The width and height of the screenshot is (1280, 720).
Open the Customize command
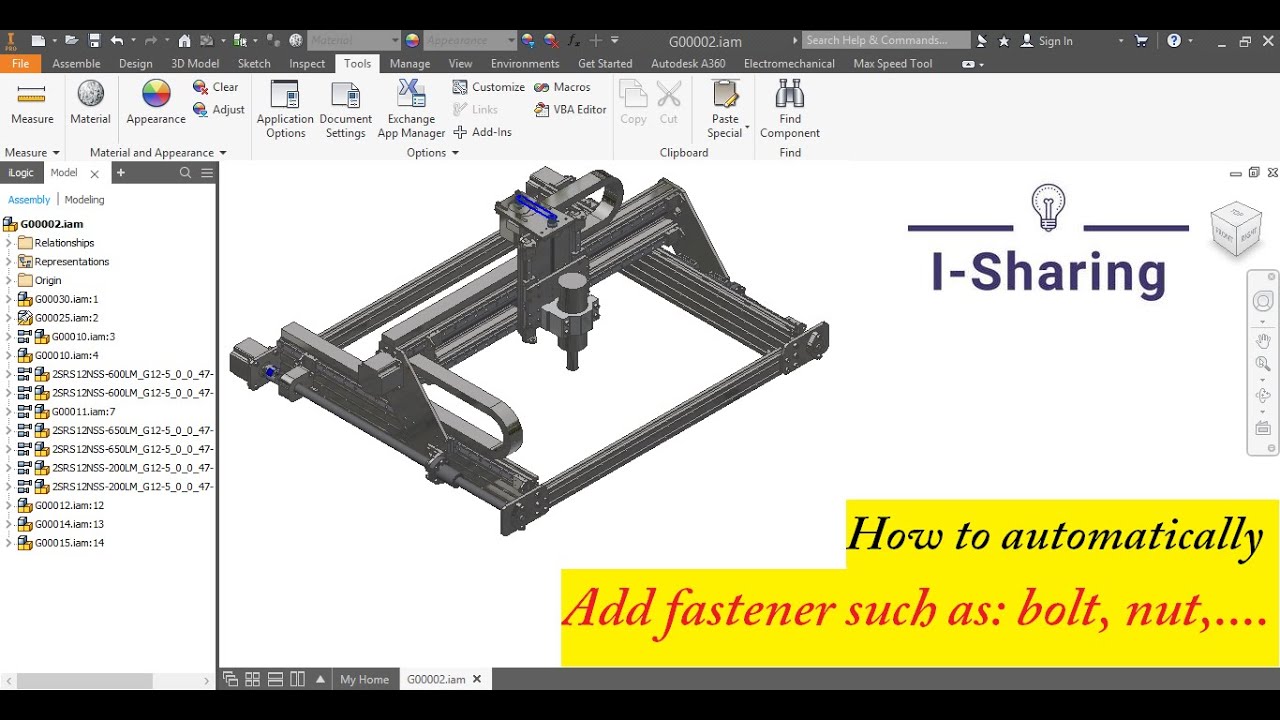(x=488, y=87)
